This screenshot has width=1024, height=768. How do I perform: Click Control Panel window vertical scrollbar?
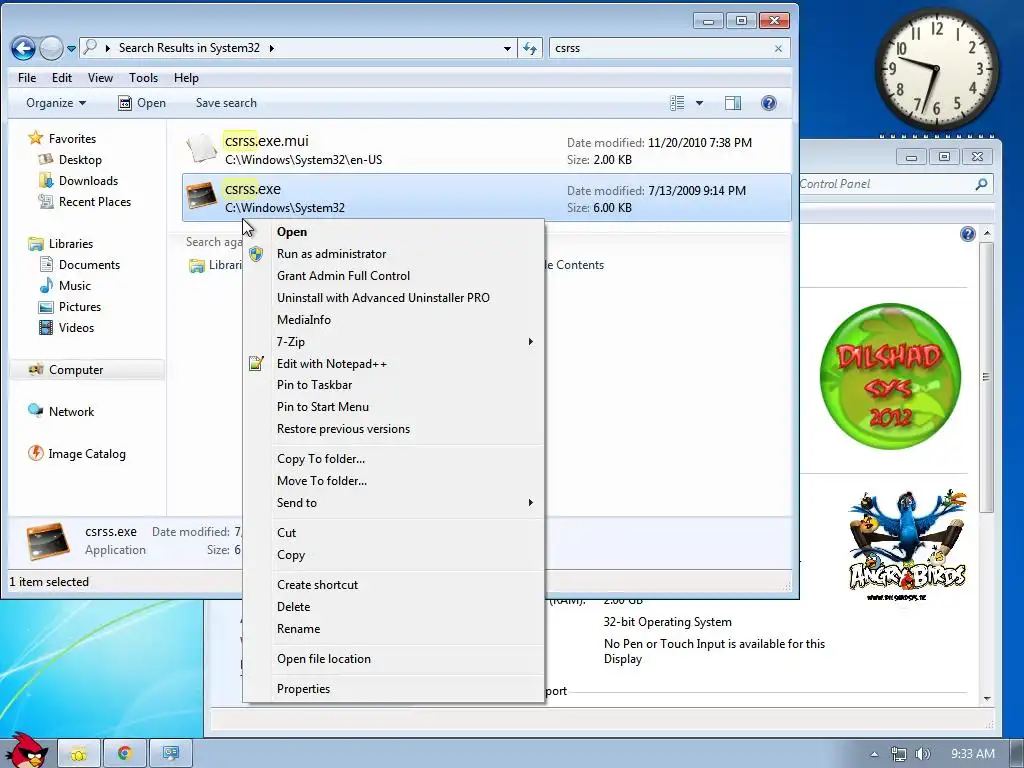pos(987,377)
